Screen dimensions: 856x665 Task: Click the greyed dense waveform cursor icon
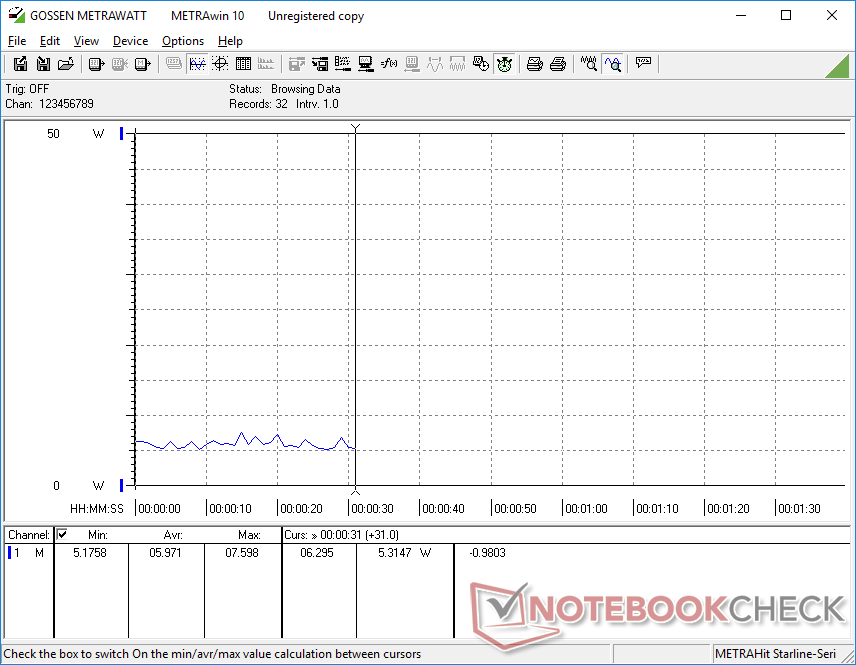[x=457, y=64]
